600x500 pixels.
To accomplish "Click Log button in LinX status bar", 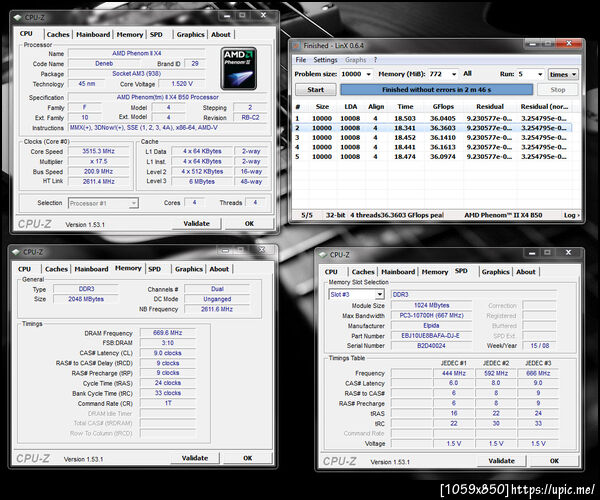I will click(x=571, y=215).
